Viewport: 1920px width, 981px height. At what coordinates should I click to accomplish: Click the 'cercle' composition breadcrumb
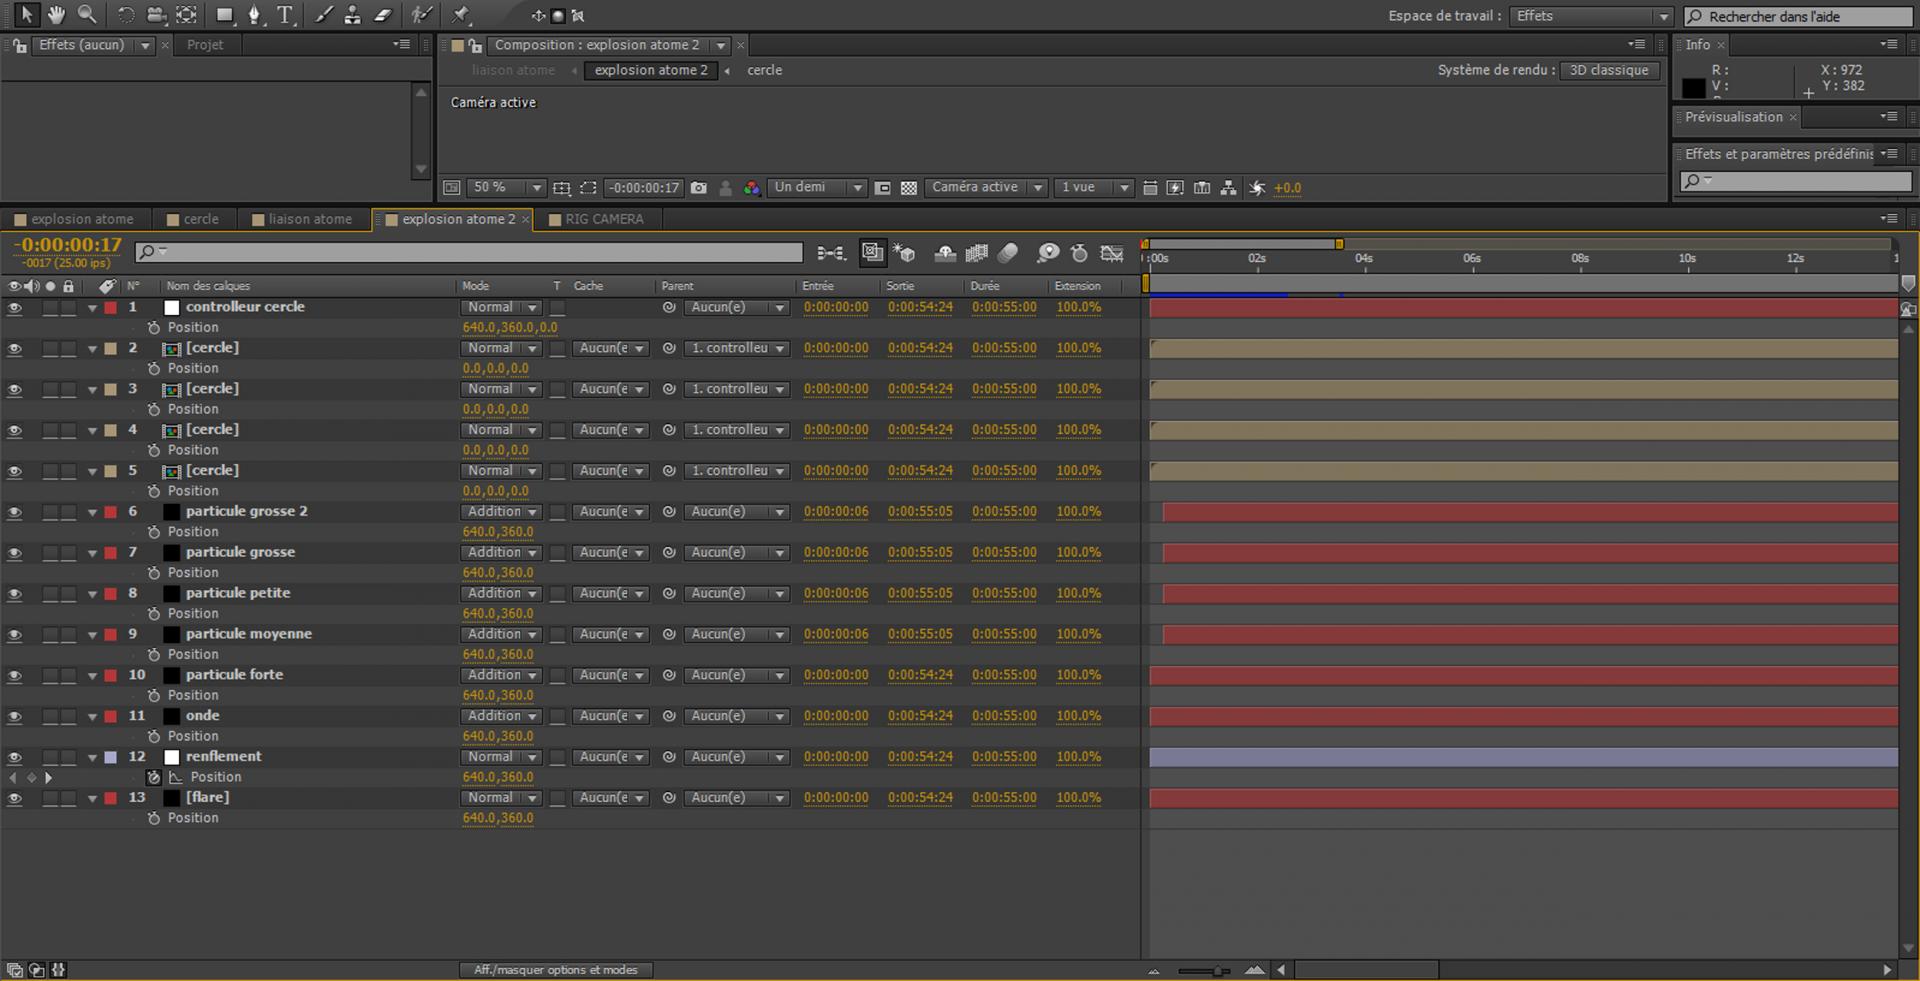(x=764, y=70)
